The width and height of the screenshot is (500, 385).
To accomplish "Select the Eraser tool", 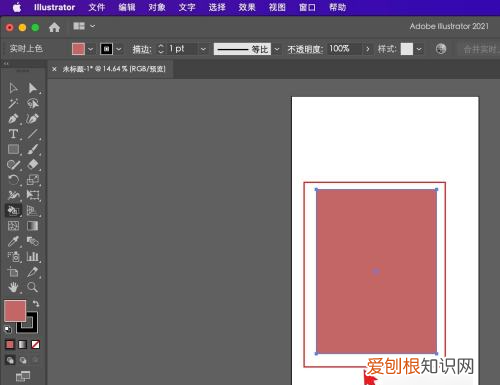I will coord(32,165).
